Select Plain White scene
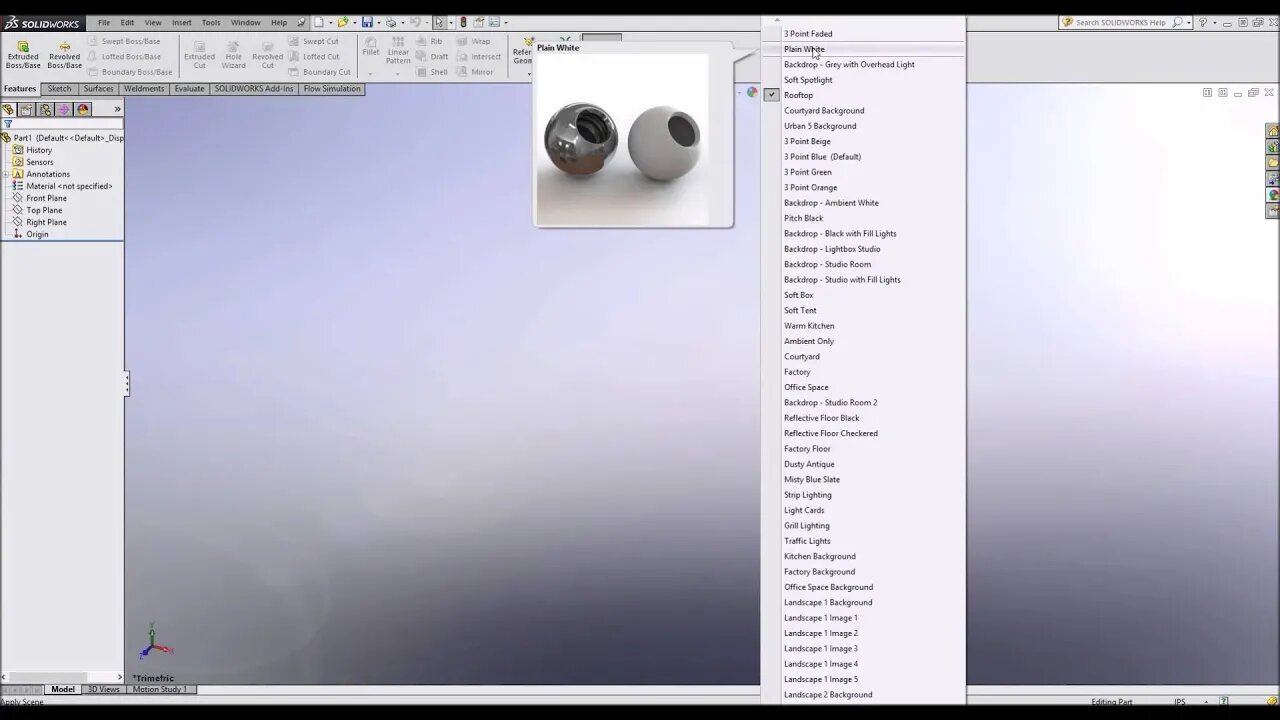The height and width of the screenshot is (720, 1280). (864, 49)
